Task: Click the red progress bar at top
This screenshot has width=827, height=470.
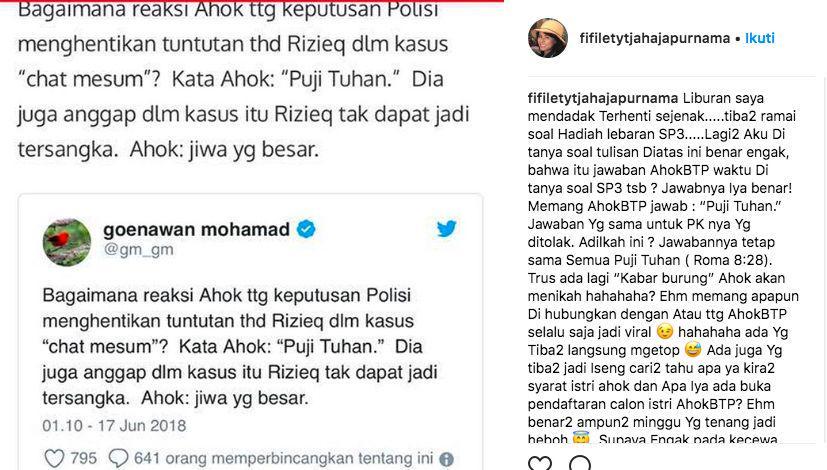Action: pos(252,1)
